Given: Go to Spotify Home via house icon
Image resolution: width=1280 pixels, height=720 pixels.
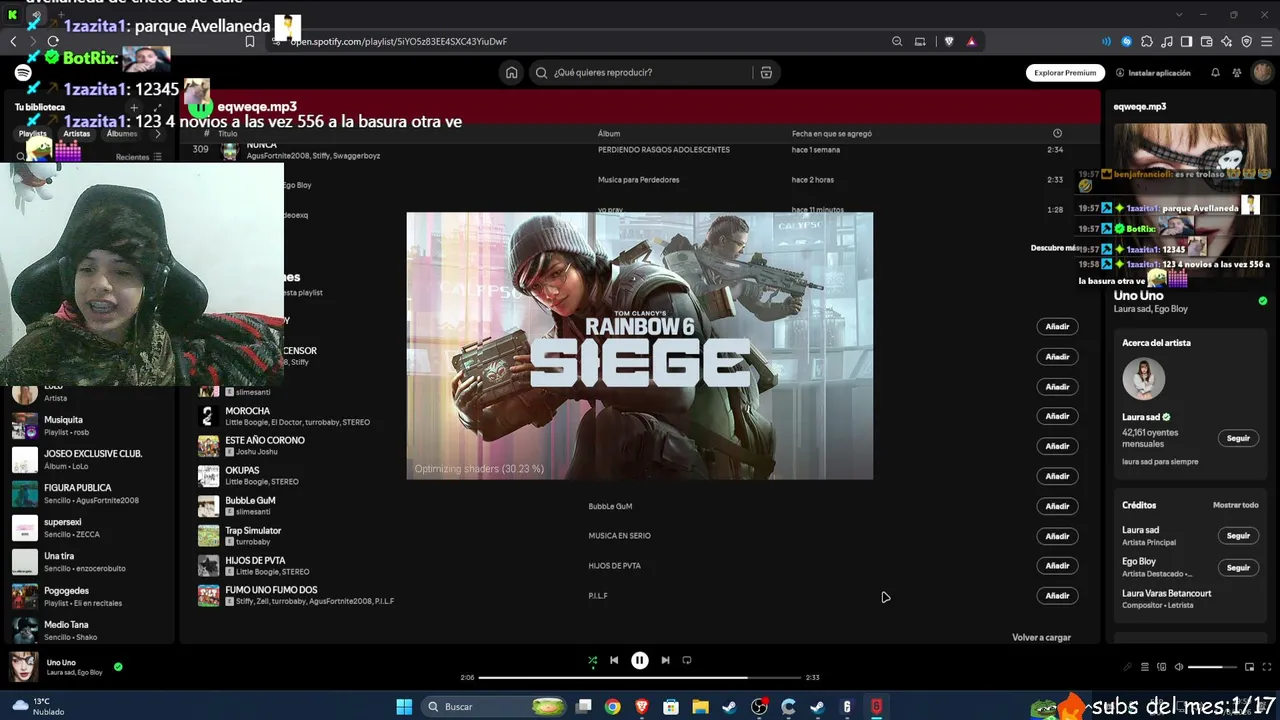Looking at the screenshot, I should point(512,72).
